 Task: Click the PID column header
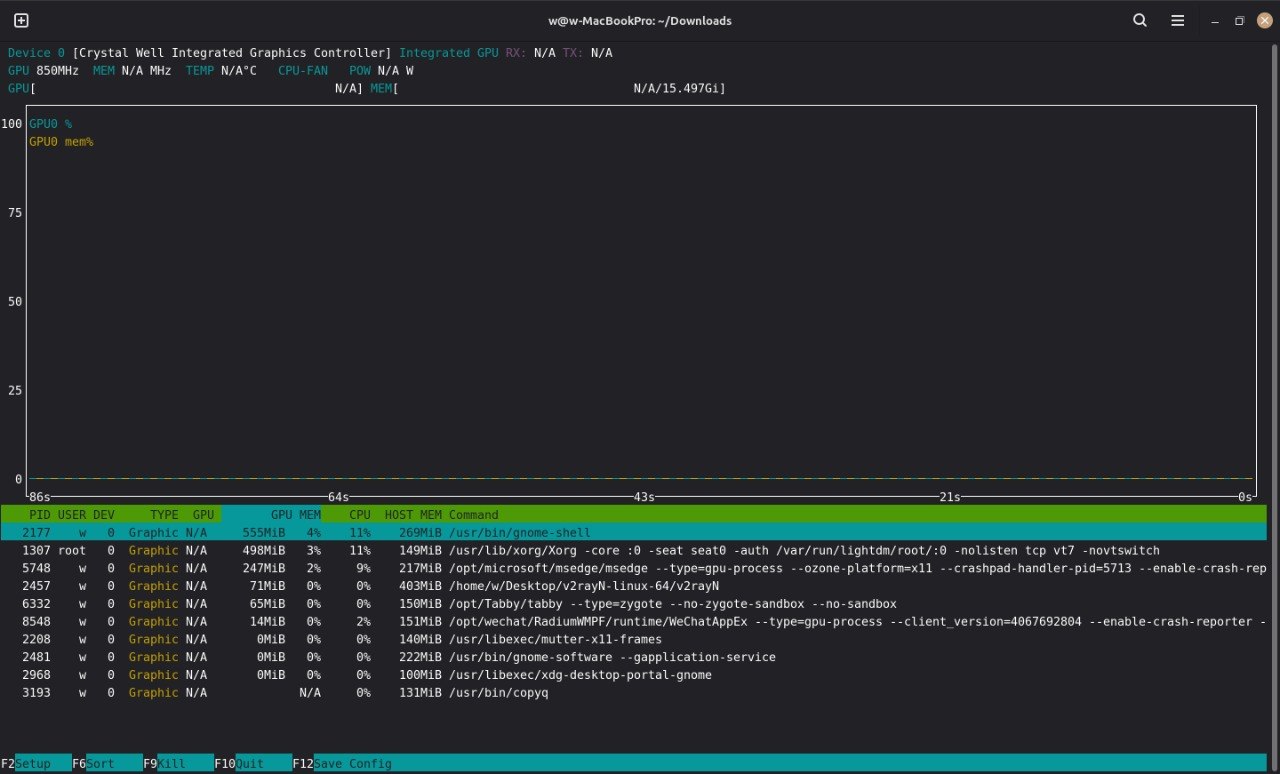tap(39, 515)
